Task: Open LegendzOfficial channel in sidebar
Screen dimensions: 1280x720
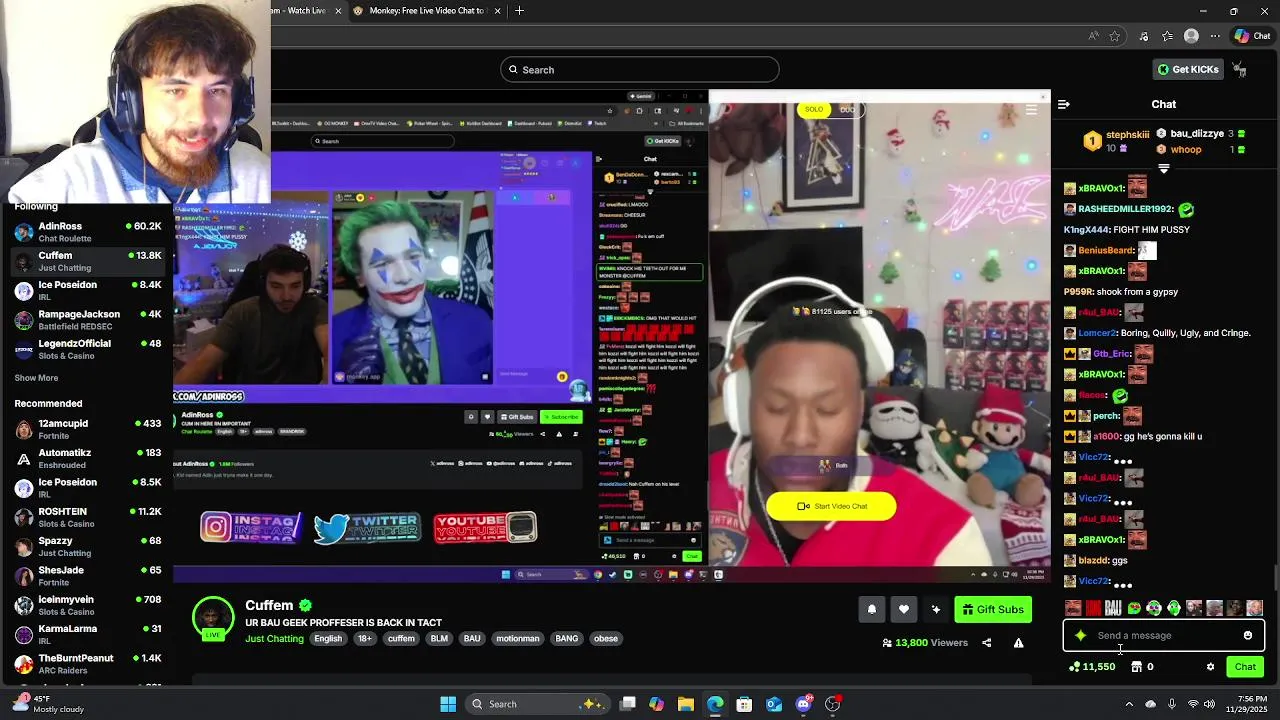Action: [x=87, y=349]
